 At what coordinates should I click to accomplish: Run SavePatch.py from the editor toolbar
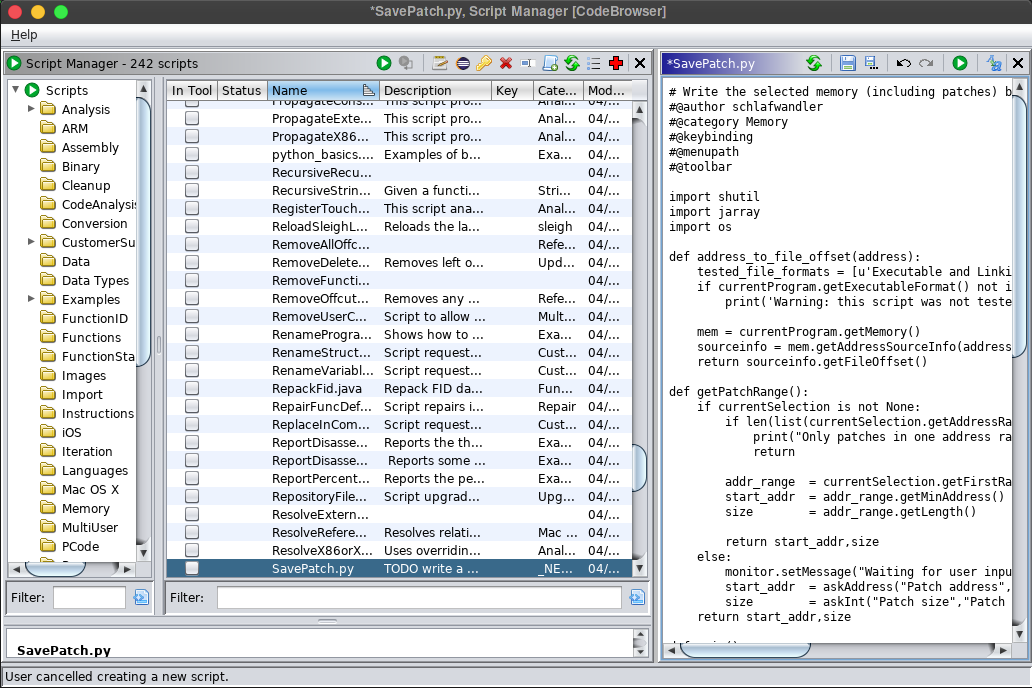pos(960,63)
